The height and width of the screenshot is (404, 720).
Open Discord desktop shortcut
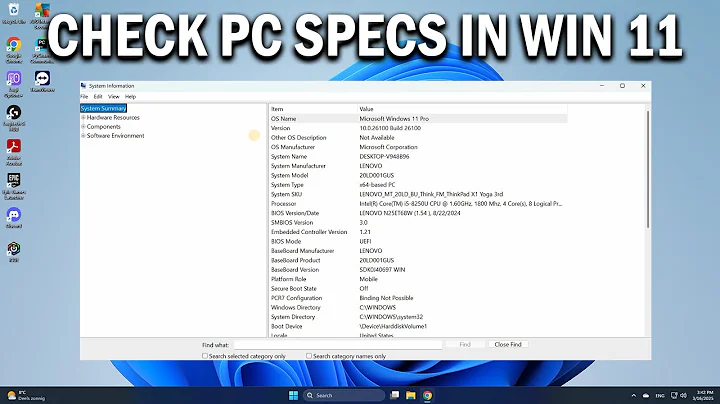point(14,217)
